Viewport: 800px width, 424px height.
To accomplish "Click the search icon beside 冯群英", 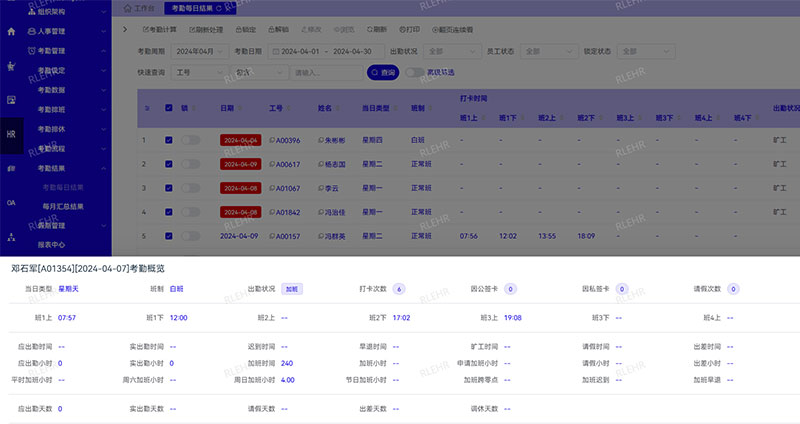I will [x=321, y=236].
